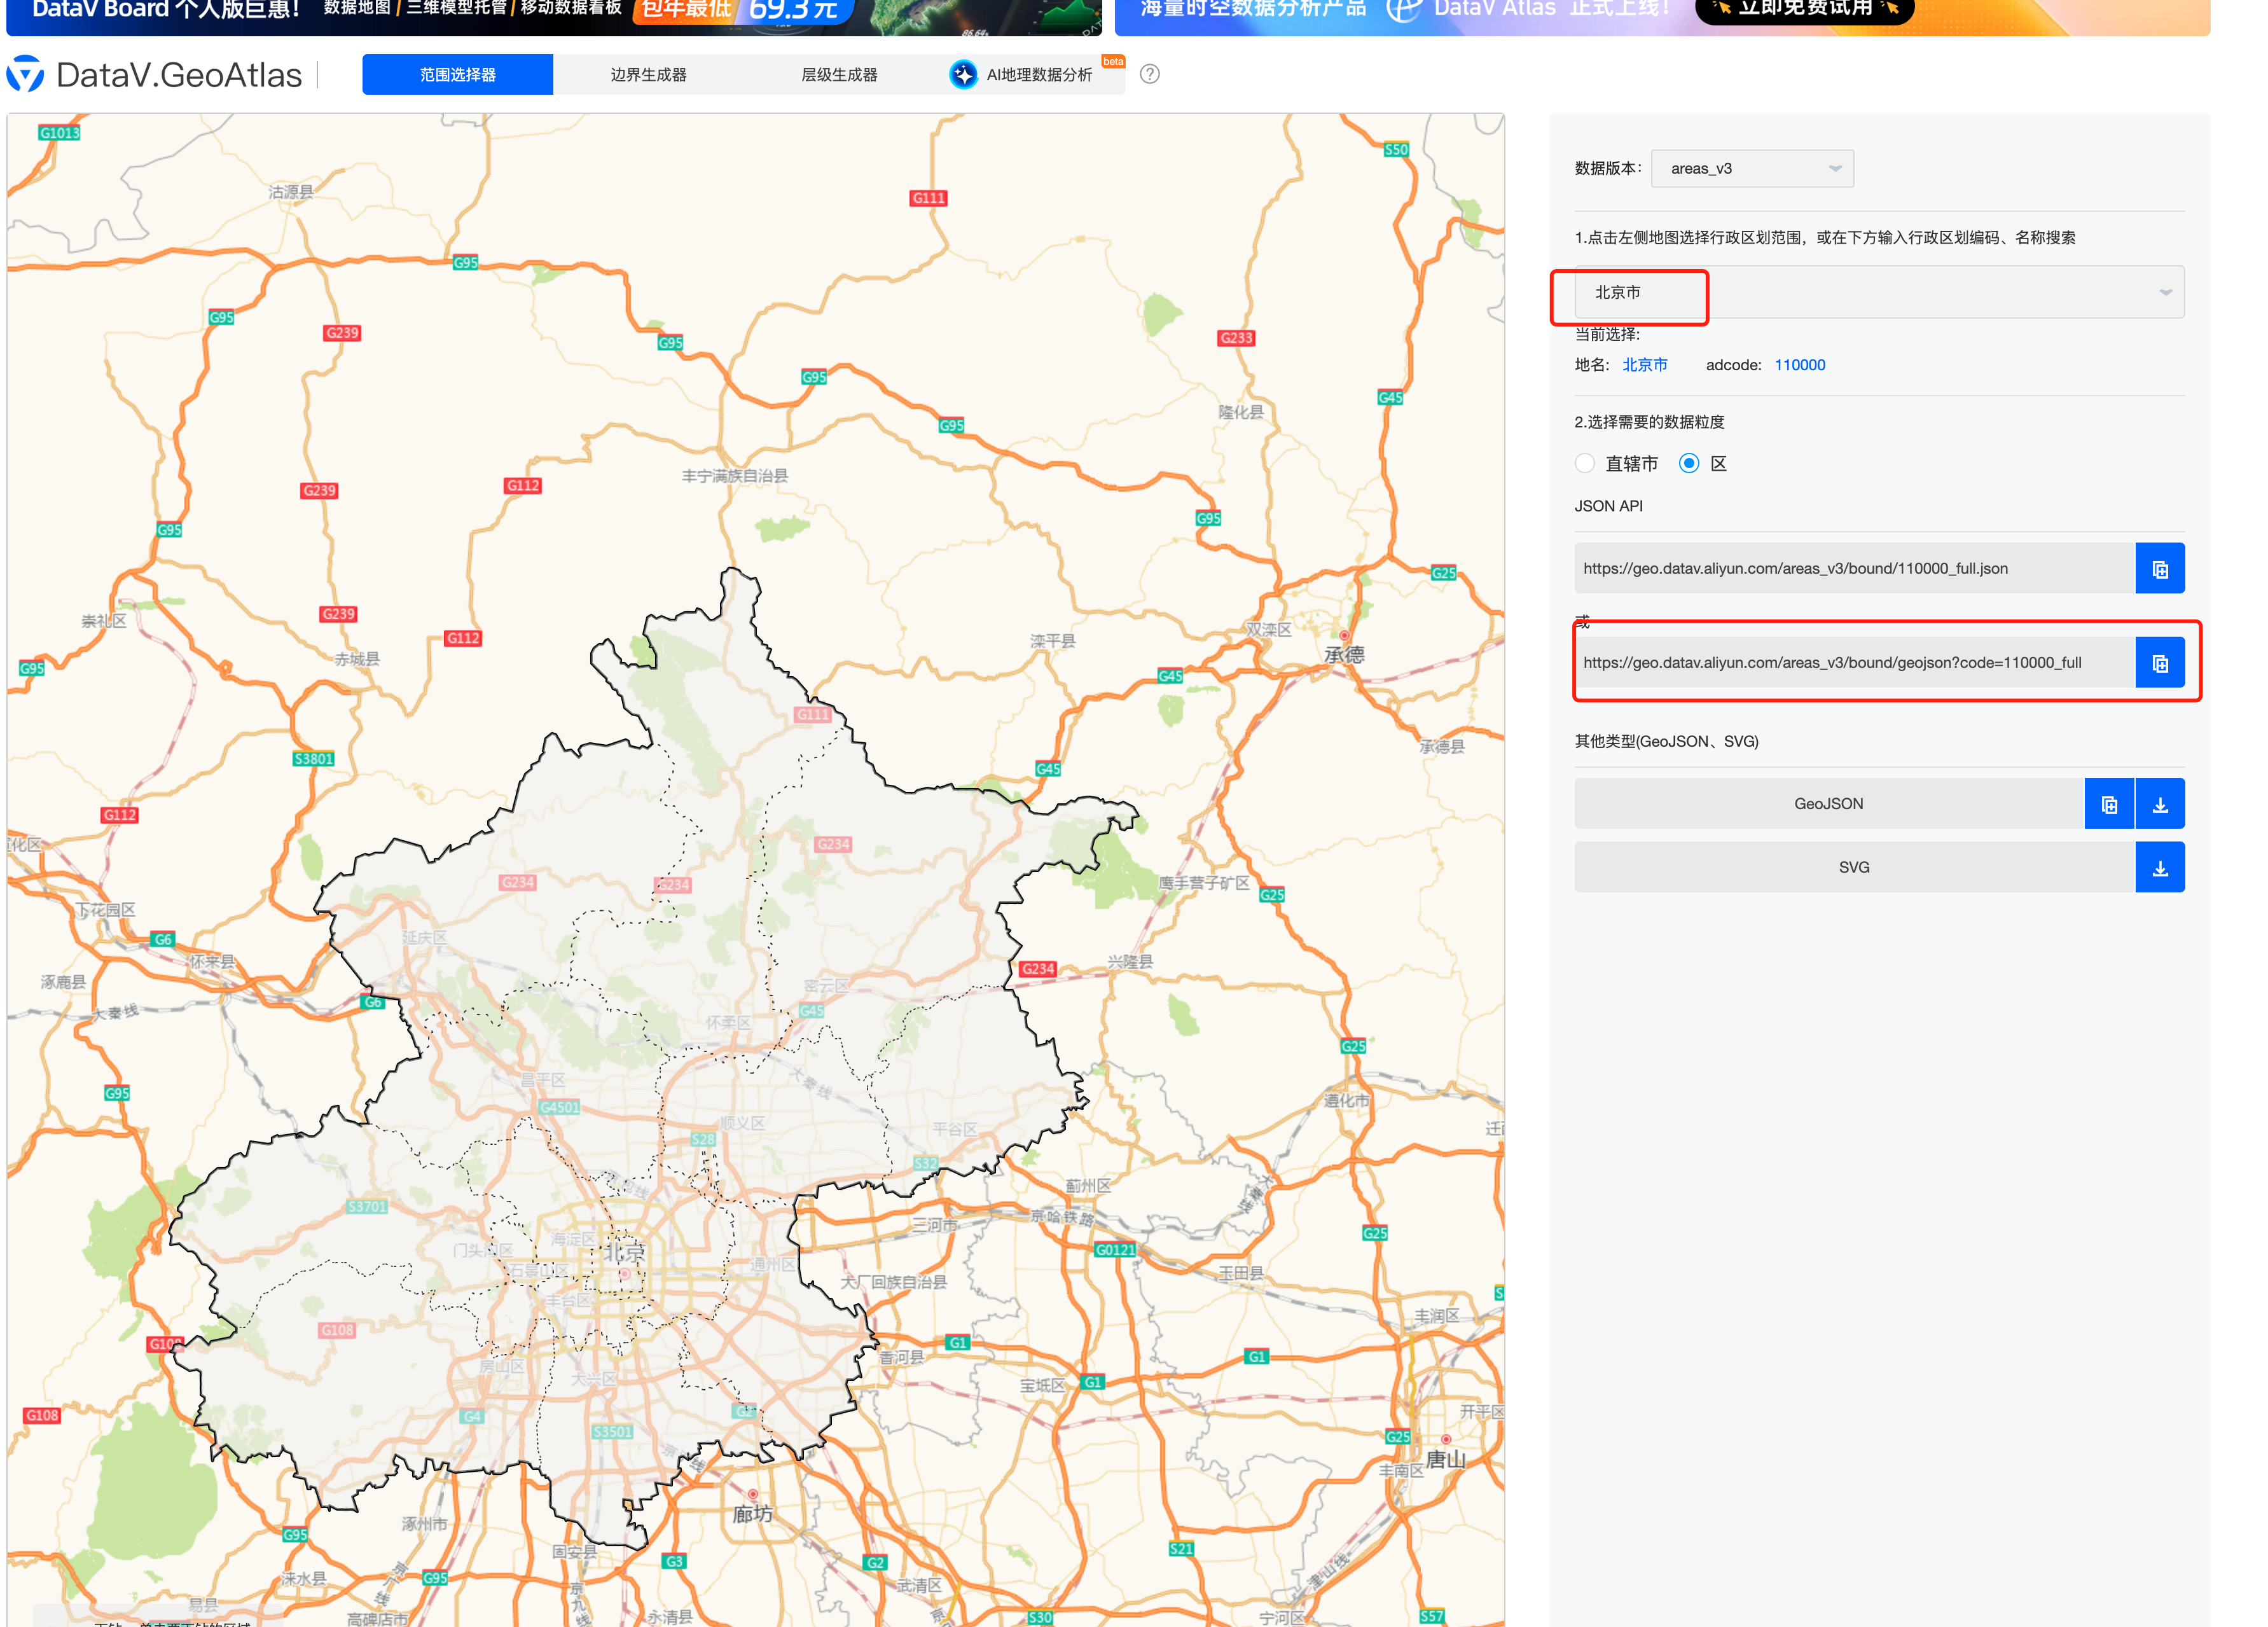The width and height of the screenshot is (2268, 1627).
Task: Open the AI地理数据分析 tab
Action: [x=1030, y=74]
